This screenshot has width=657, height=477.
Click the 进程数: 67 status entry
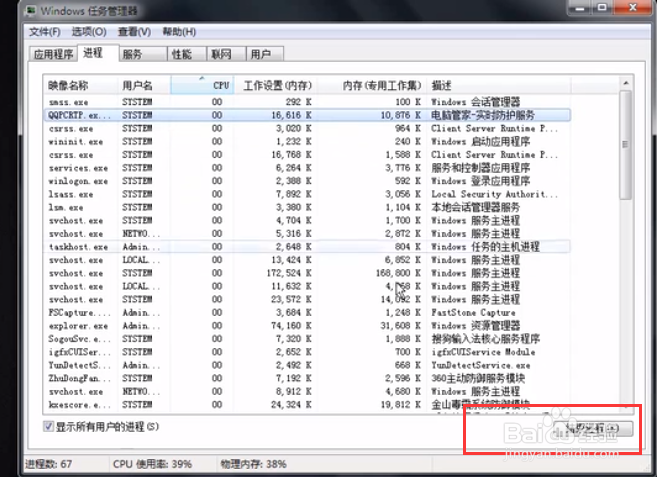(x=49, y=464)
